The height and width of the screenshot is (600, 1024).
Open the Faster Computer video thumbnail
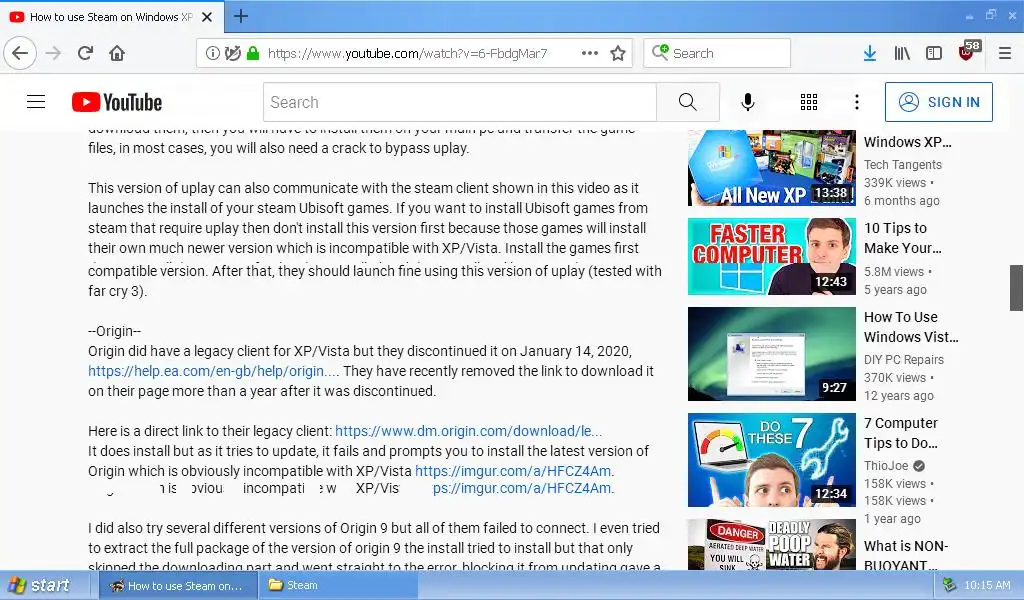771,257
